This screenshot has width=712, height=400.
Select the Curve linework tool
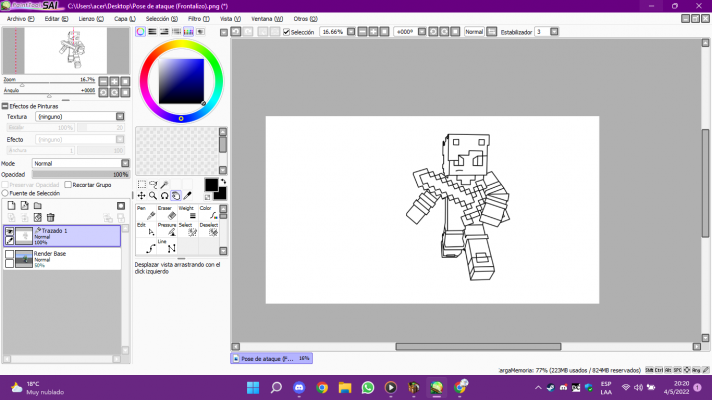point(151,247)
